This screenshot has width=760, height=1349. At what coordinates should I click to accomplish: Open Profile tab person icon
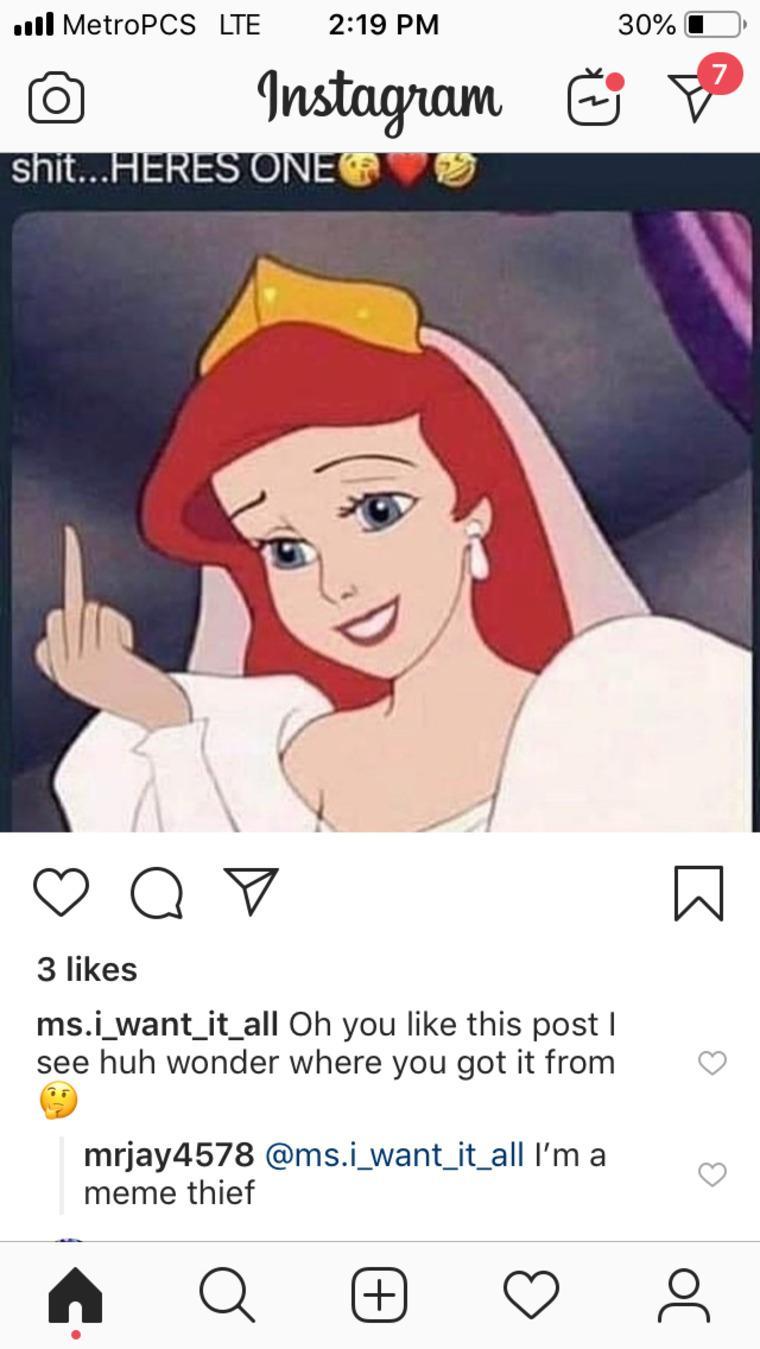point(683,1295)
